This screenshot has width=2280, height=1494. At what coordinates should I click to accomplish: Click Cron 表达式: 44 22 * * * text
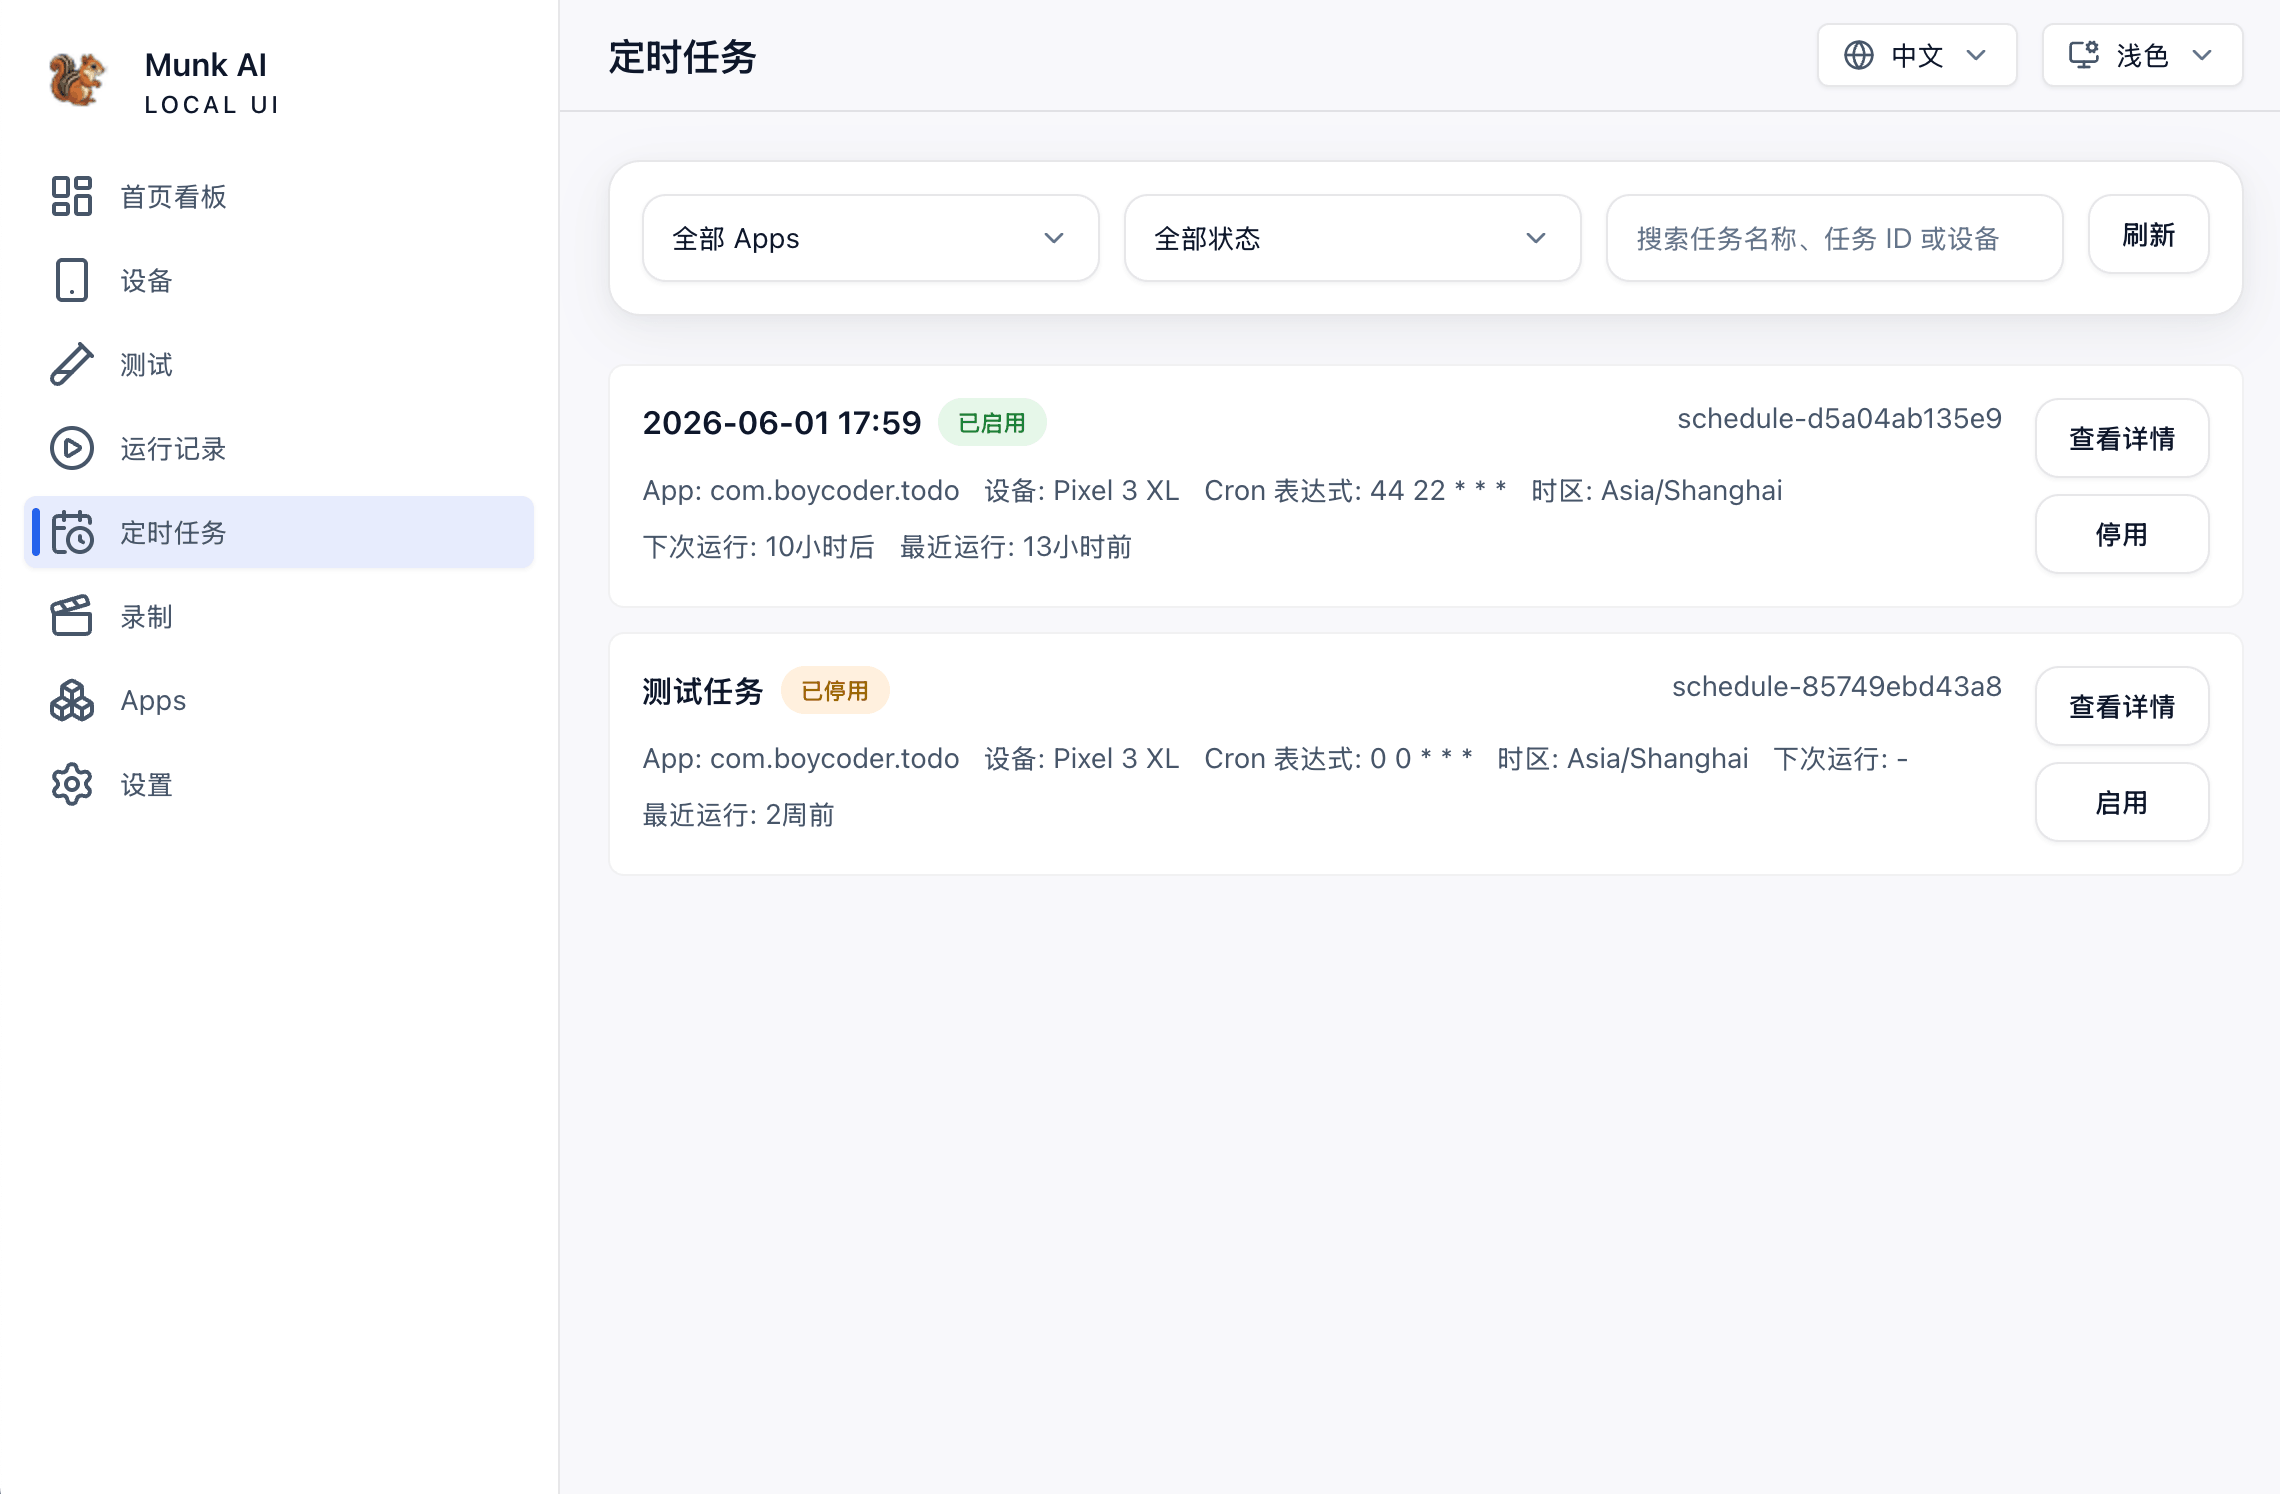click(x=1355, y=491)
